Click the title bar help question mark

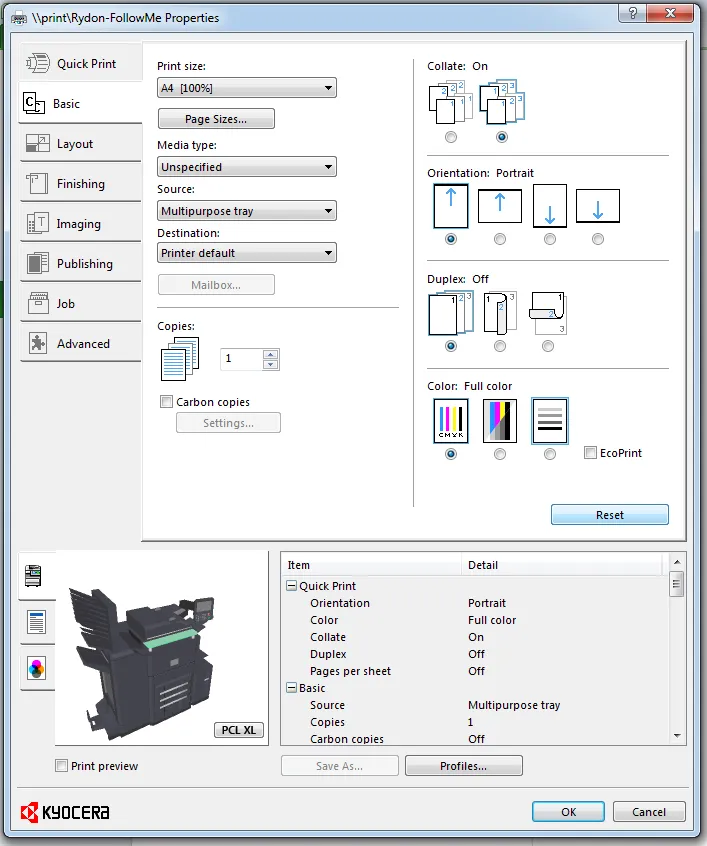[633, 13]
